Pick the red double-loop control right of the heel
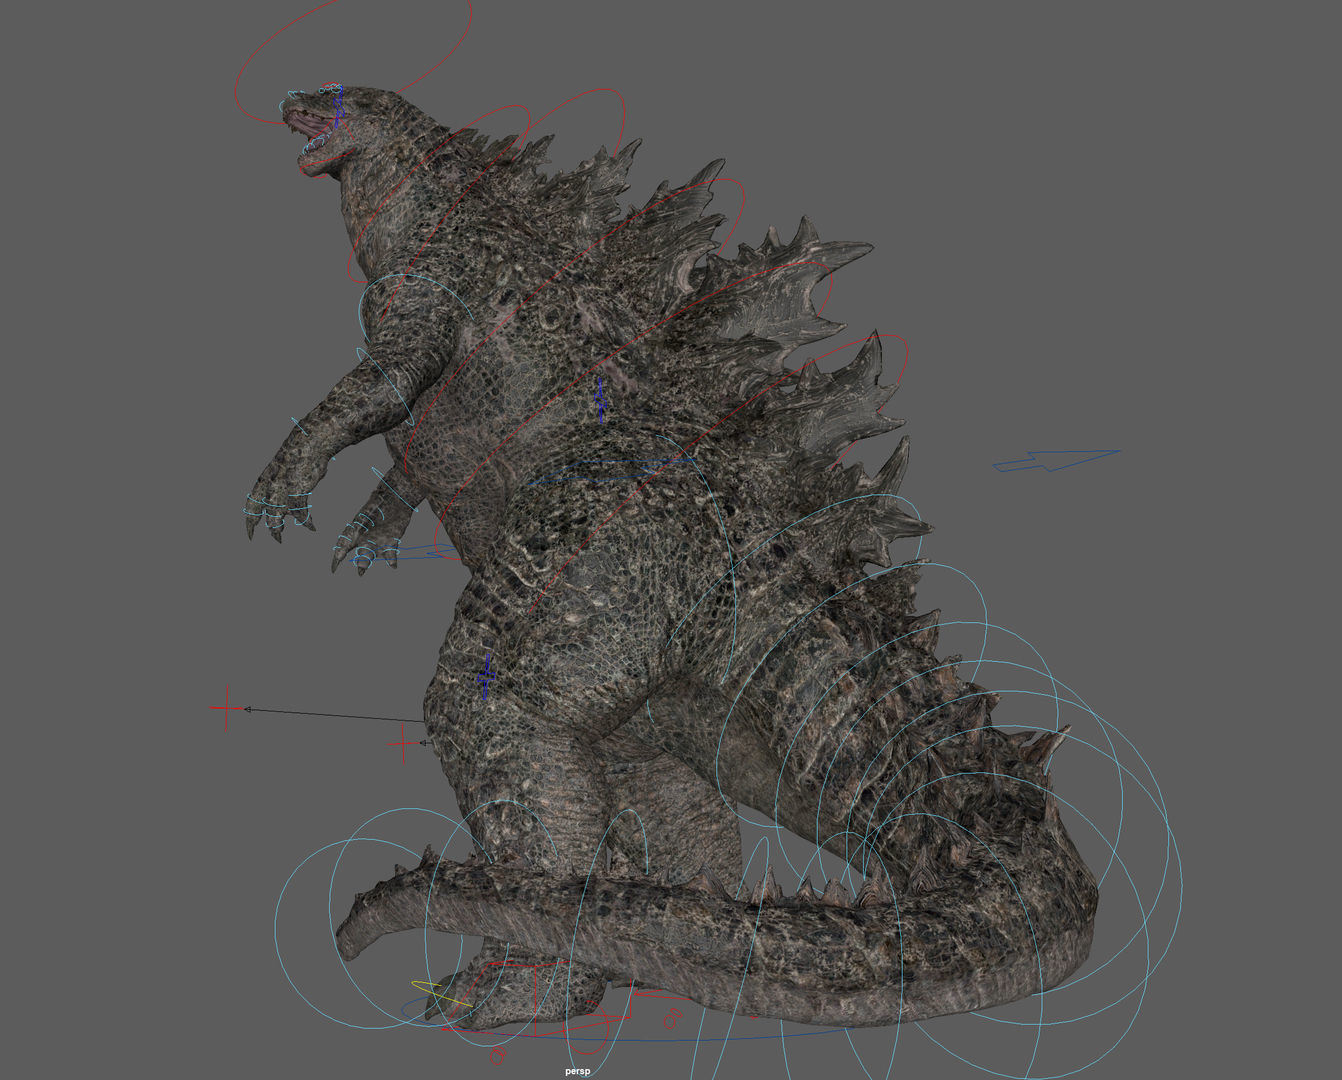1342x1080 pixels. (x=673, y=1019)
